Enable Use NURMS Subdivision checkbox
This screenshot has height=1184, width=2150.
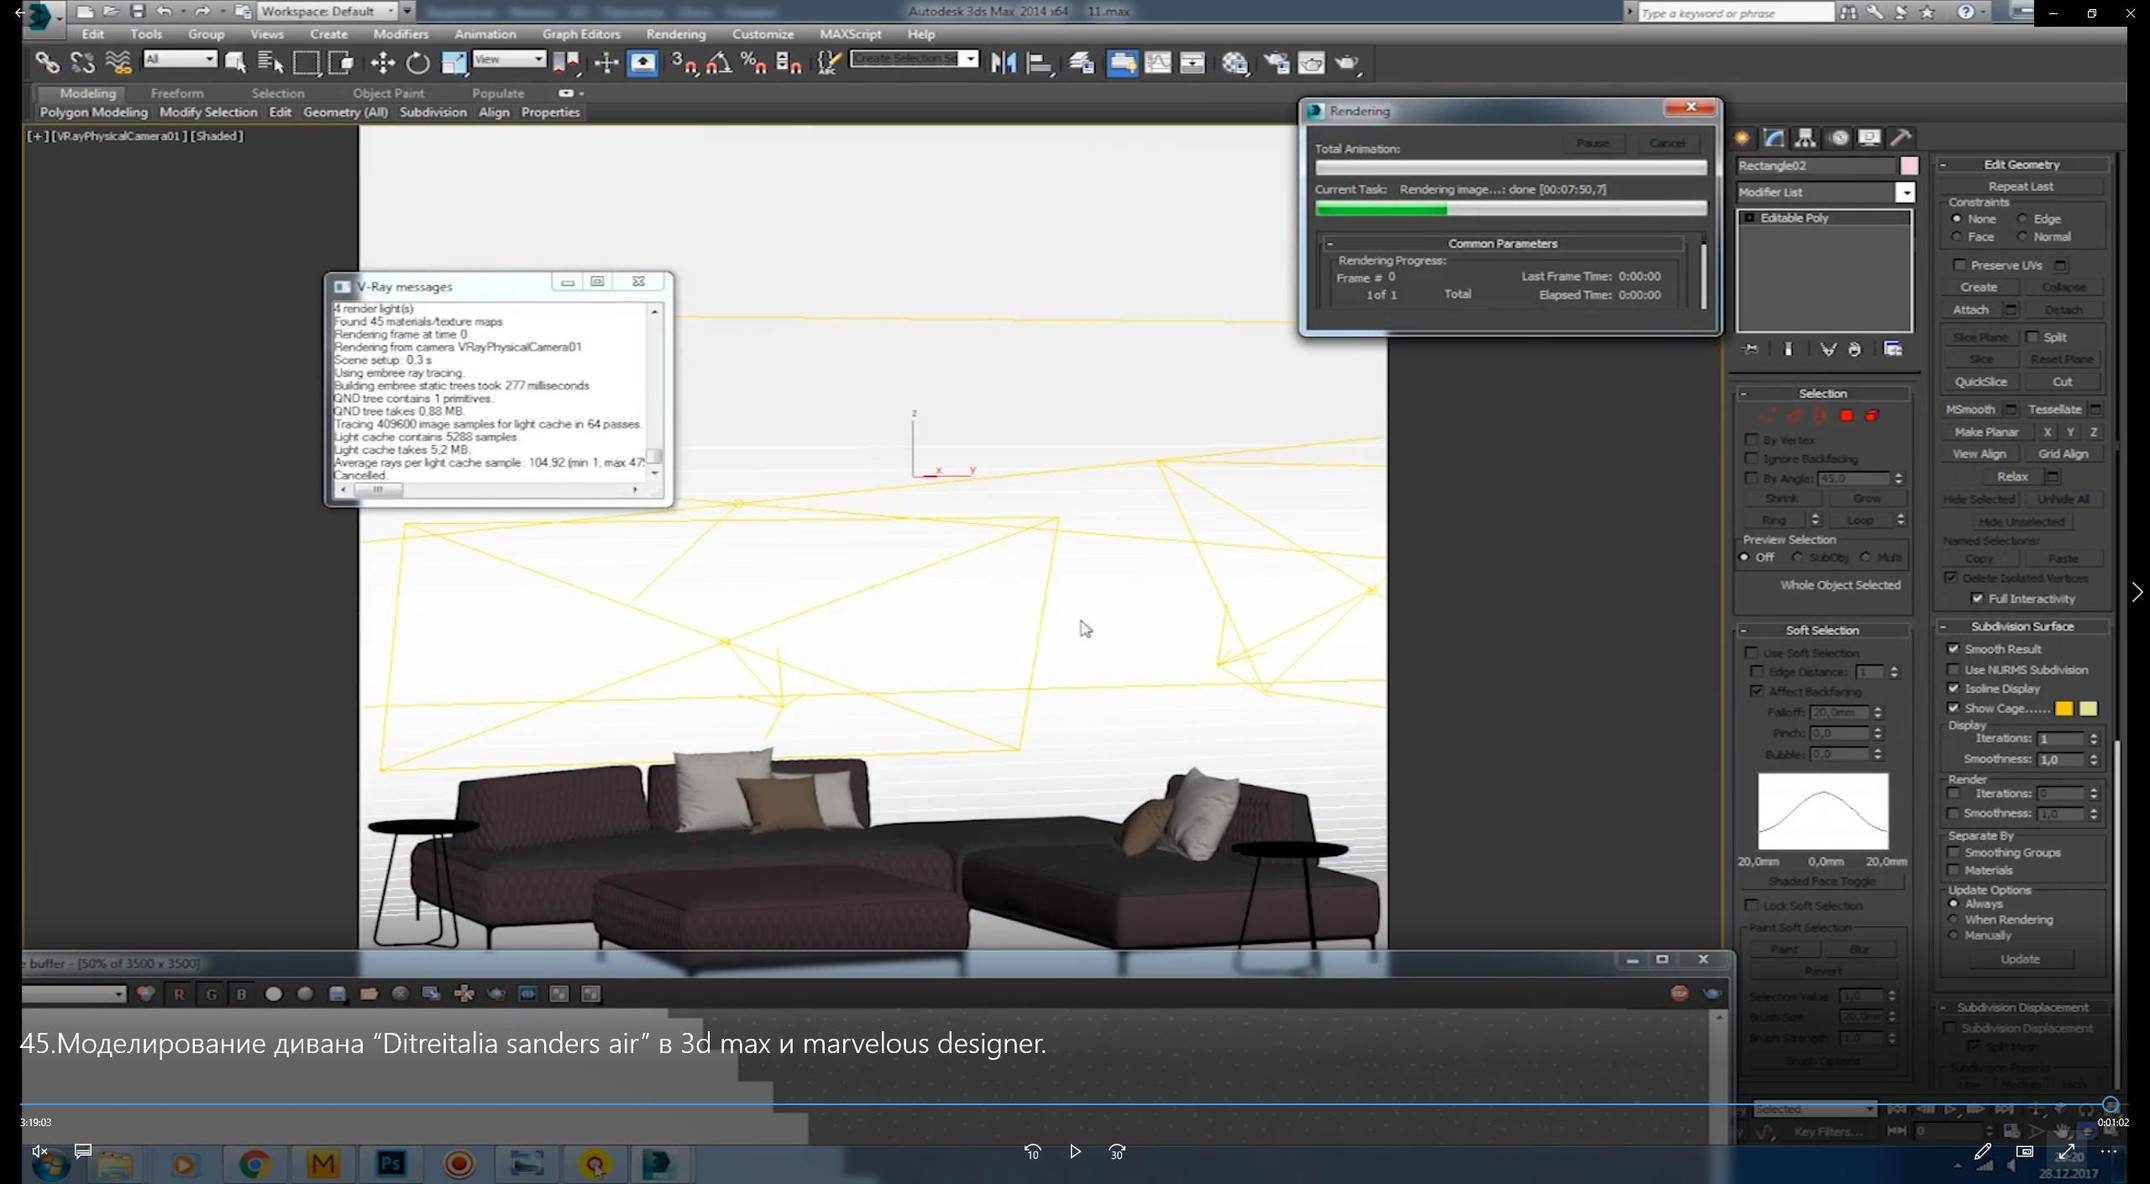[1954, 669]
